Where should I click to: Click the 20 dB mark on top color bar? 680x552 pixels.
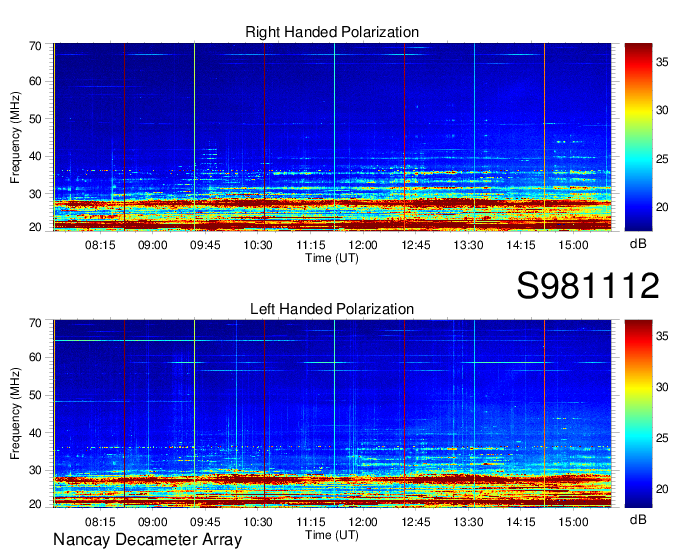click(662, 207)
